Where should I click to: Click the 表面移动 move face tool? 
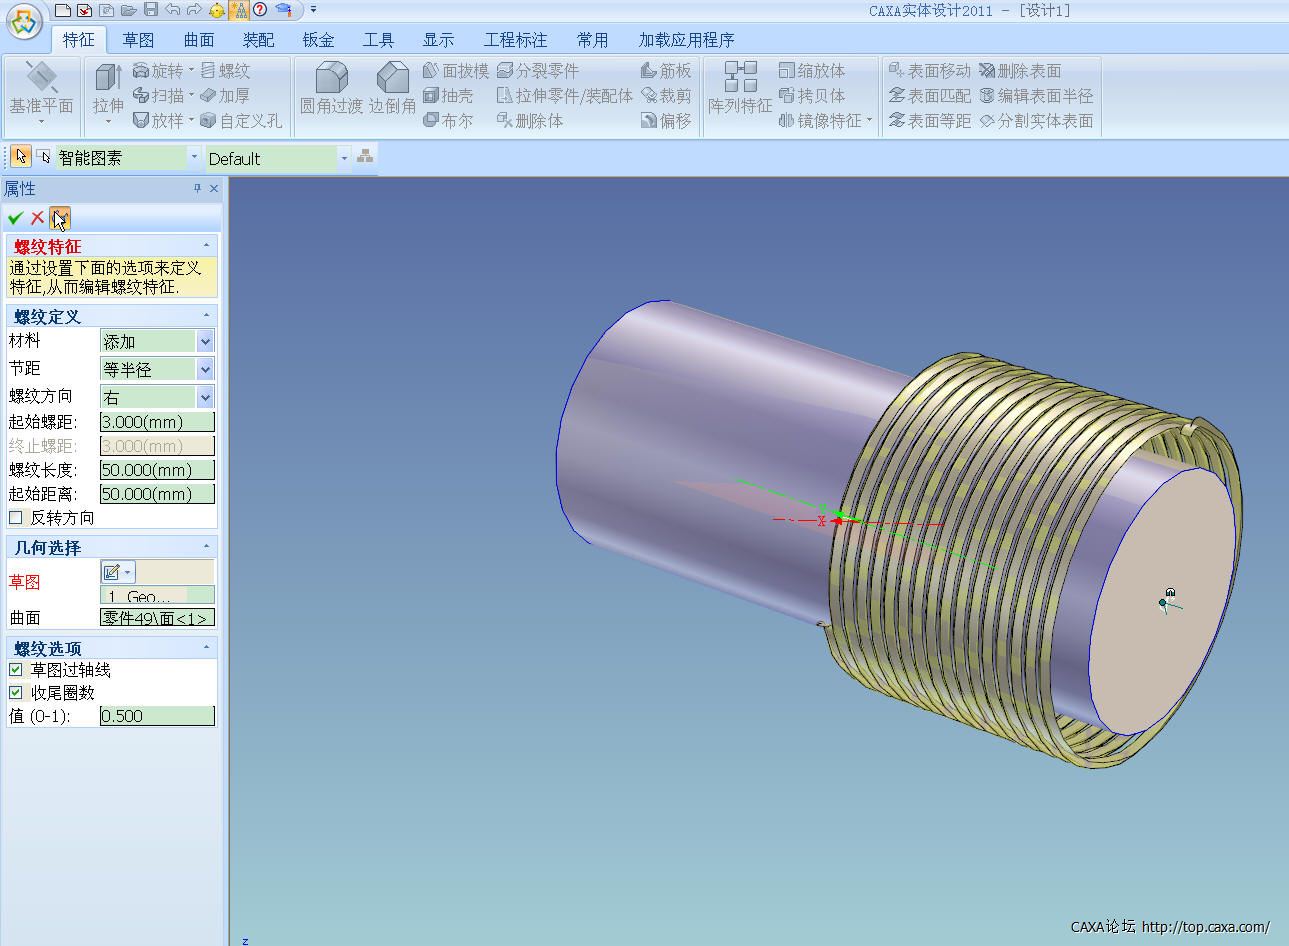pos(930,71)
